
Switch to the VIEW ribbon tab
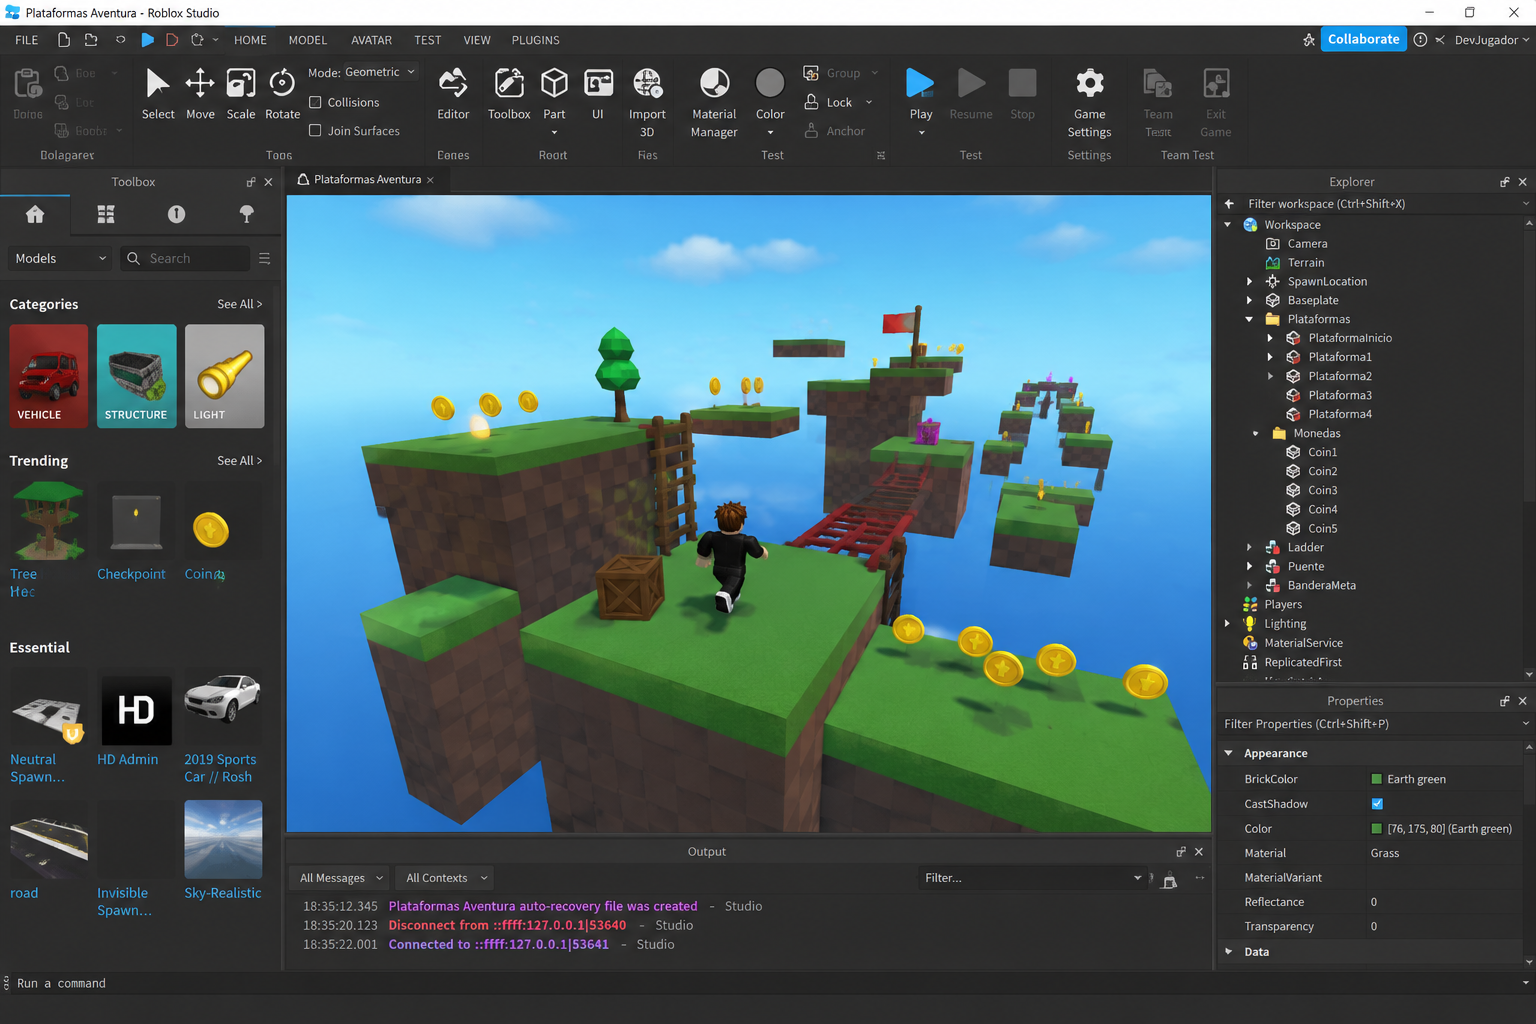[x=477, y=40]
